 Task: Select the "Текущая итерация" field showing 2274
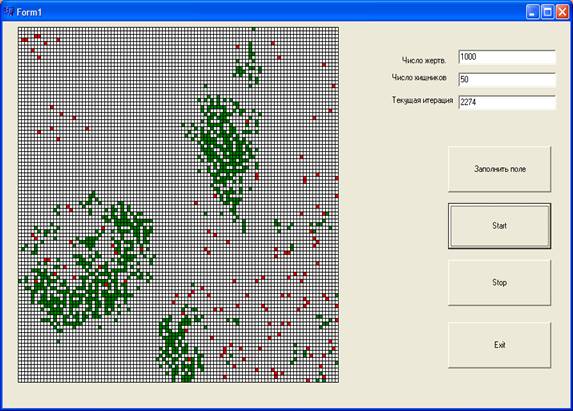(x=507, y=103)
